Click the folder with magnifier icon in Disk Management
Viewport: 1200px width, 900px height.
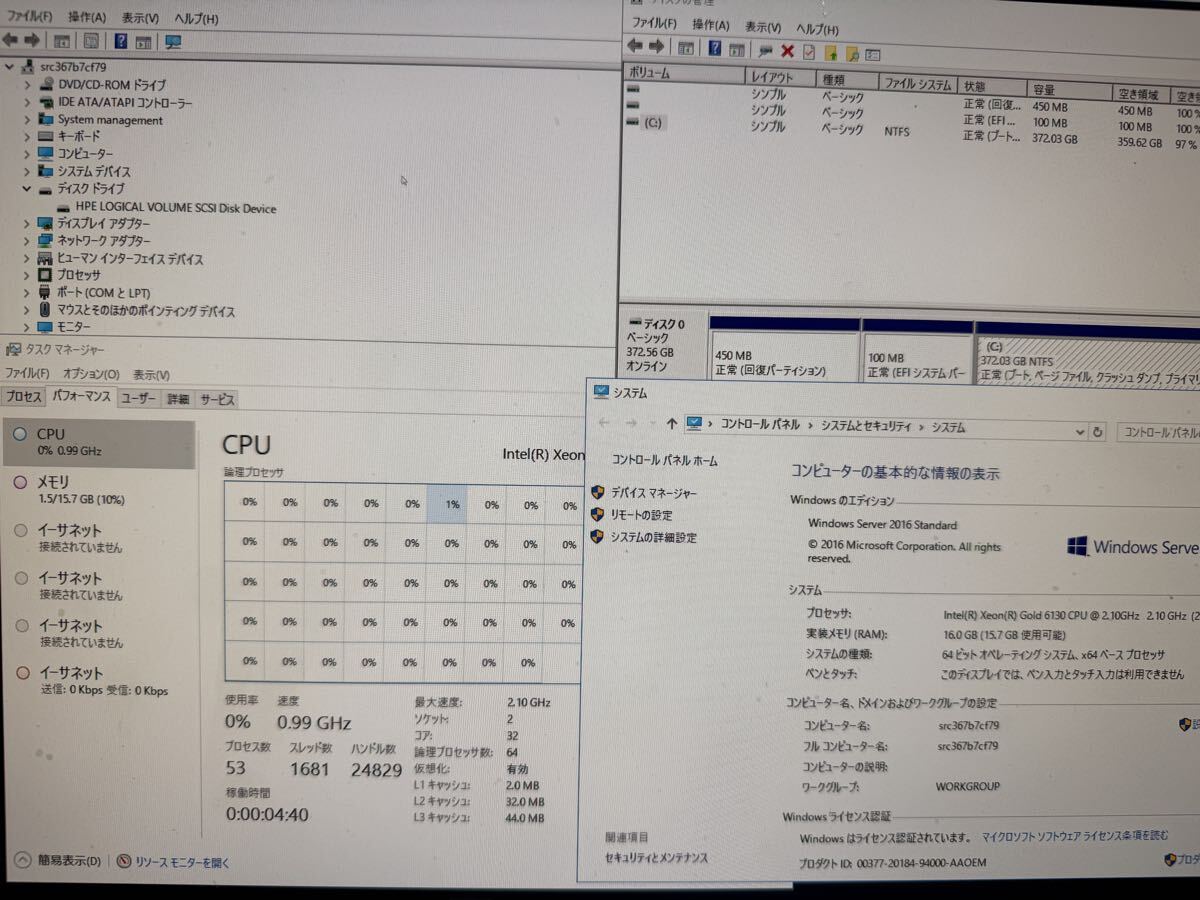point(852,53)
